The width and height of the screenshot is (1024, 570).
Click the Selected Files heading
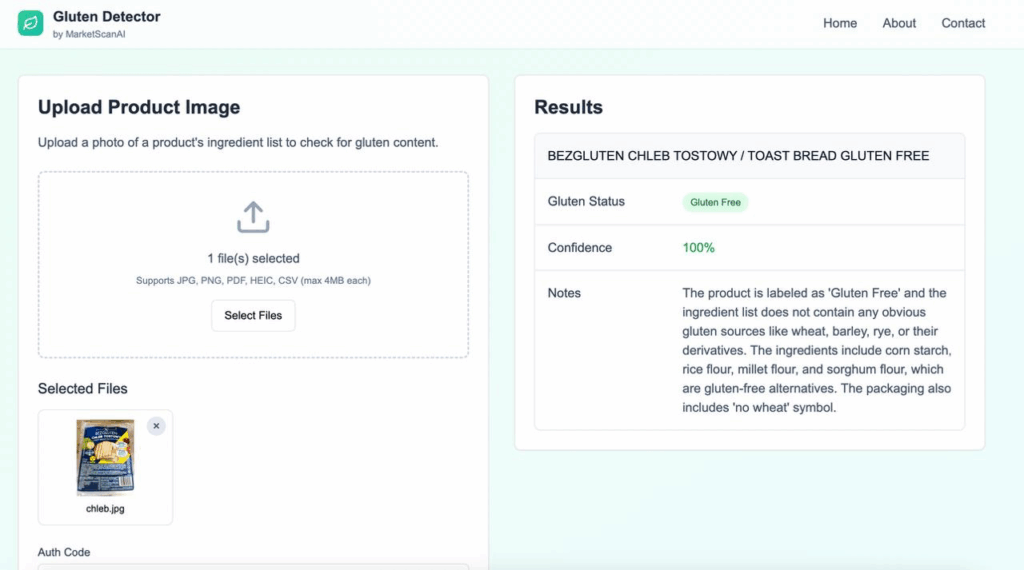coord(82,388)
